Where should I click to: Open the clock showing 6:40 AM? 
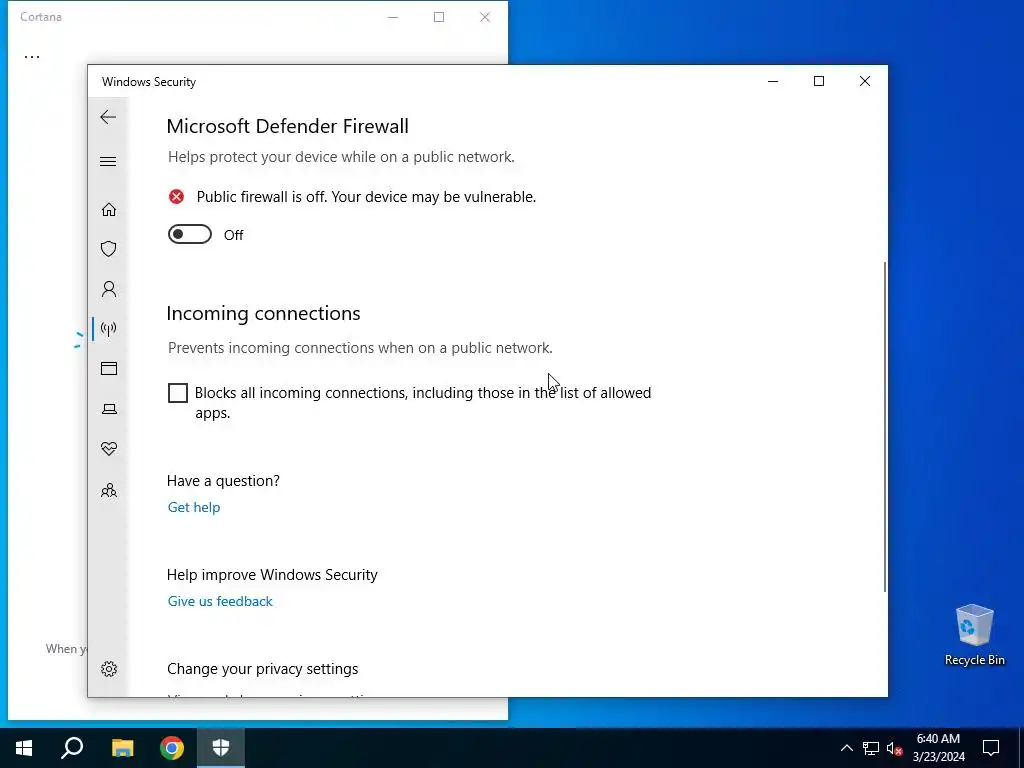938,748
